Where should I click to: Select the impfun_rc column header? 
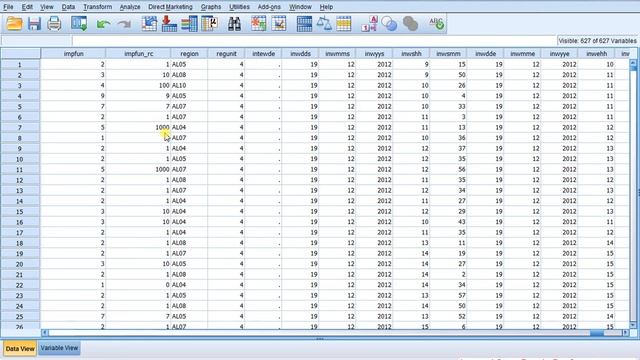138,53
